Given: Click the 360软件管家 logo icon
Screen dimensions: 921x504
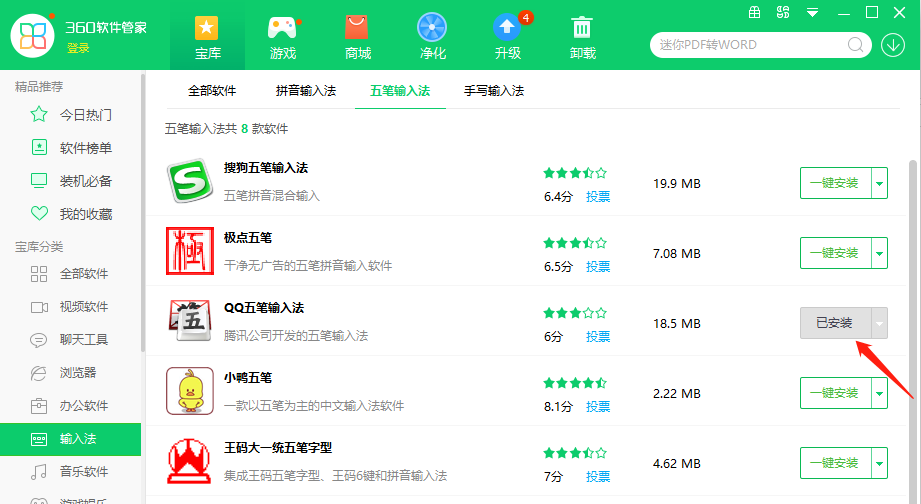Looking at the screenshot, I should coord(32,35).
